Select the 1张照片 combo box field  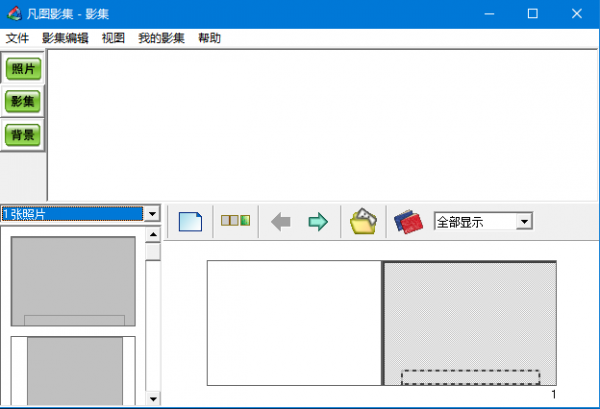coord(73,213)
